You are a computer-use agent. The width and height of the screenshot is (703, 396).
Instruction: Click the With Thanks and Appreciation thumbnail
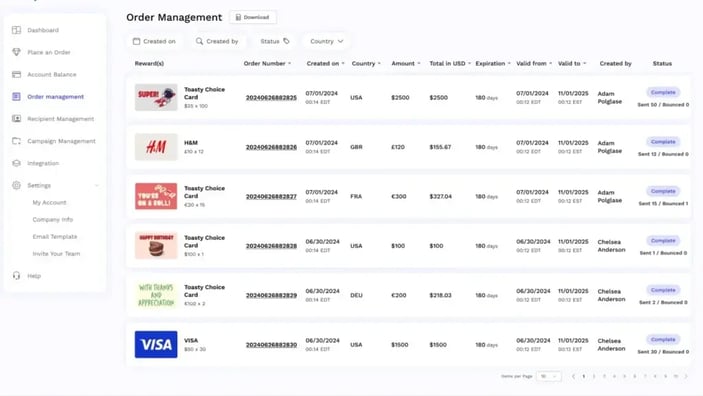(x=156, y=295)
